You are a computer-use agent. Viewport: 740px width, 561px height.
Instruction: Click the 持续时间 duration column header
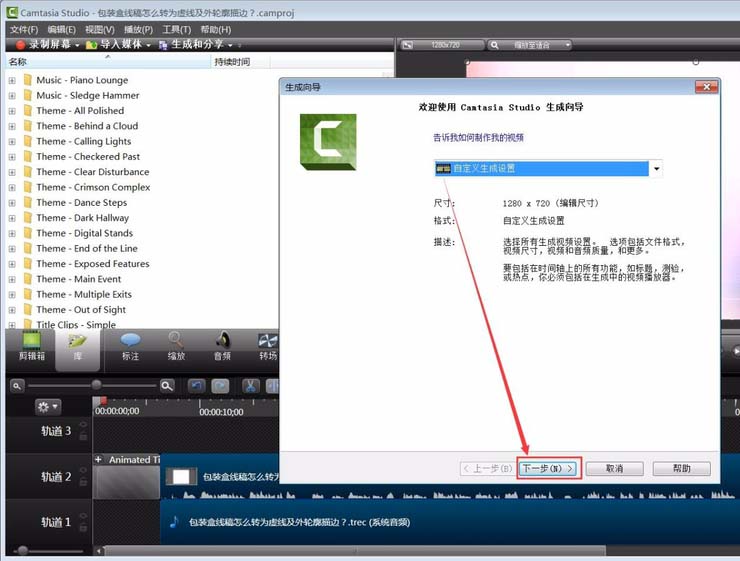[240, 62]
